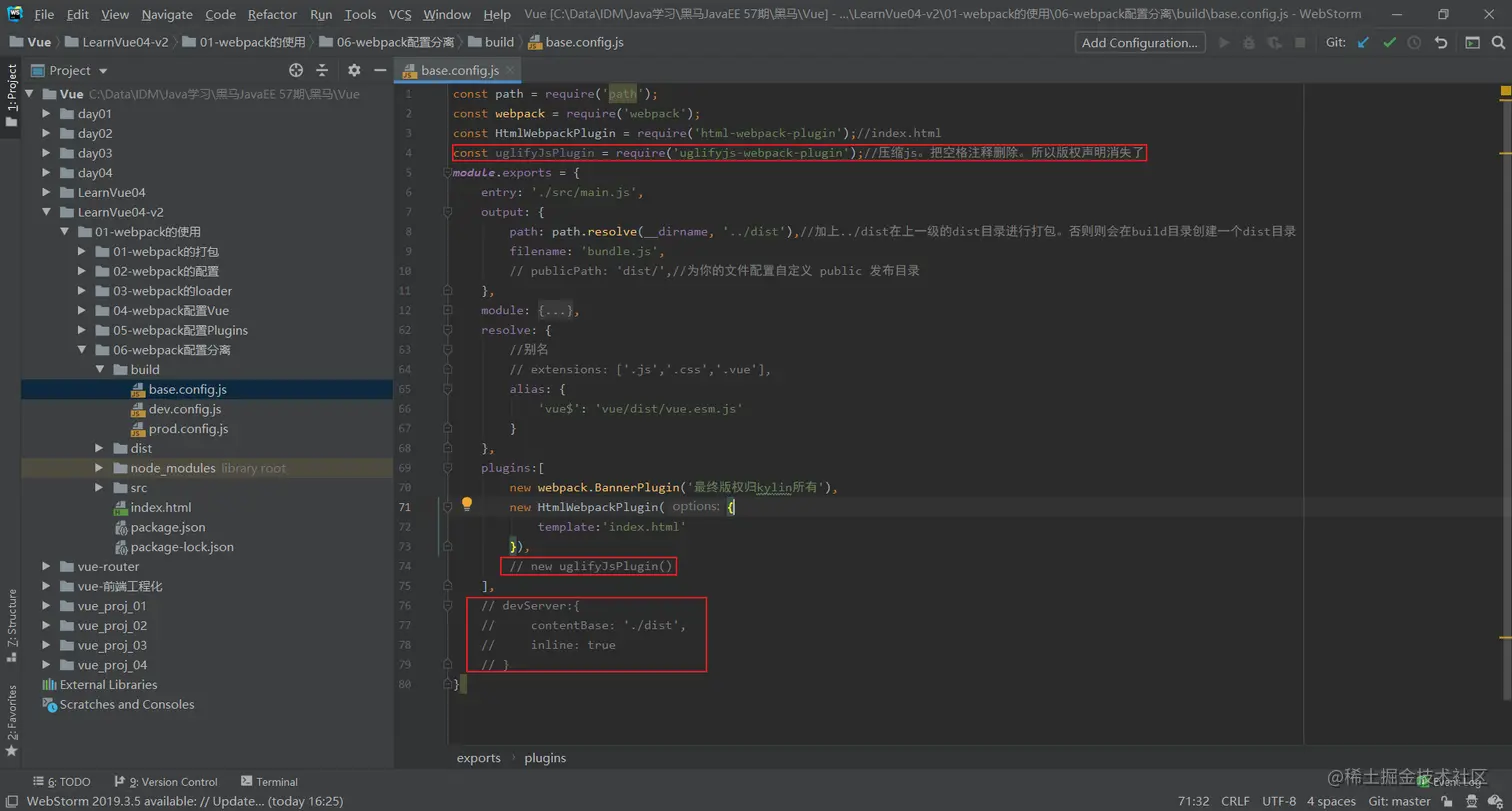Click the code fold toggle at line 62 resolve
The image size is (1512, 811).
tap(446, 330)
